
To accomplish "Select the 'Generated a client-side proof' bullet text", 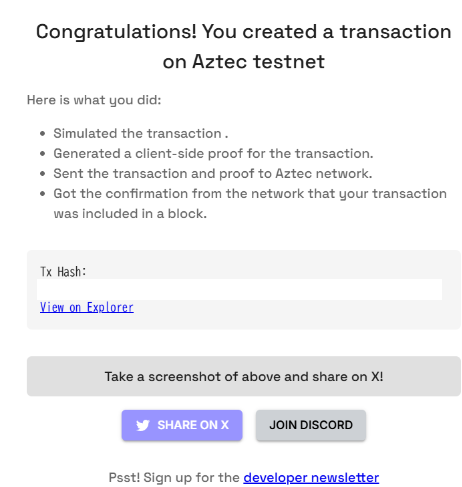I will tap(213, 154).
